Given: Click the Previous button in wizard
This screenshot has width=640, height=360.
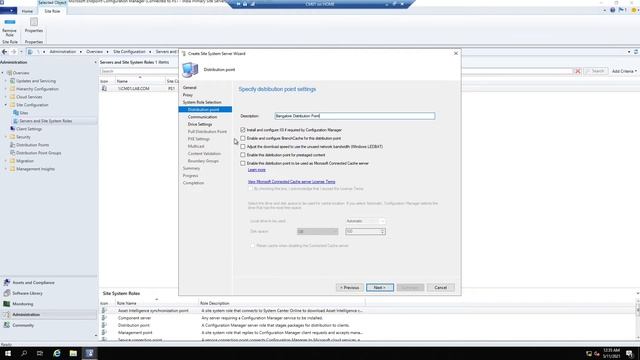Looking at the screenshot, I should [x=350, y=288].
